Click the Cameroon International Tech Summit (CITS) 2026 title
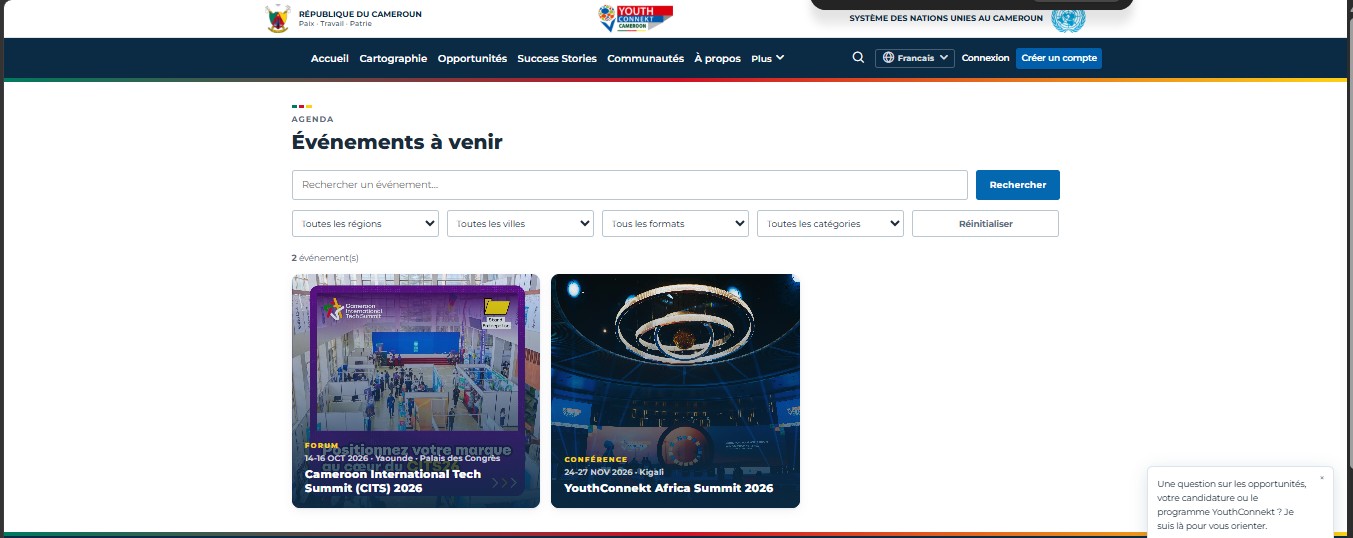 click(393, 481)
